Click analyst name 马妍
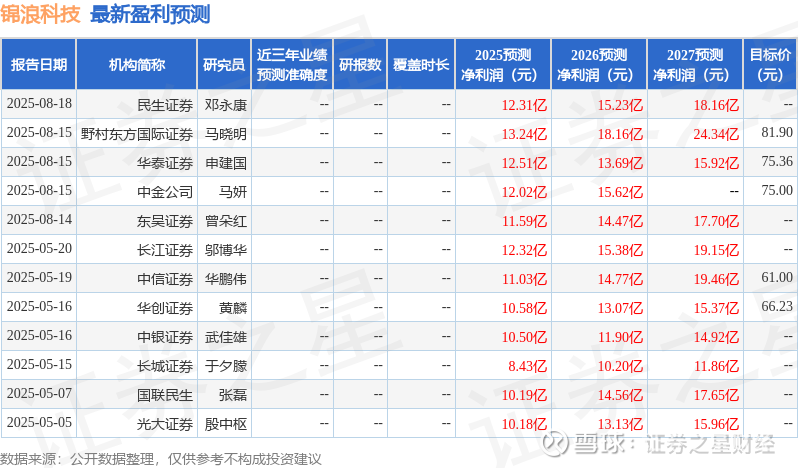This screenshot has height=468, width=798. (233, 192)
